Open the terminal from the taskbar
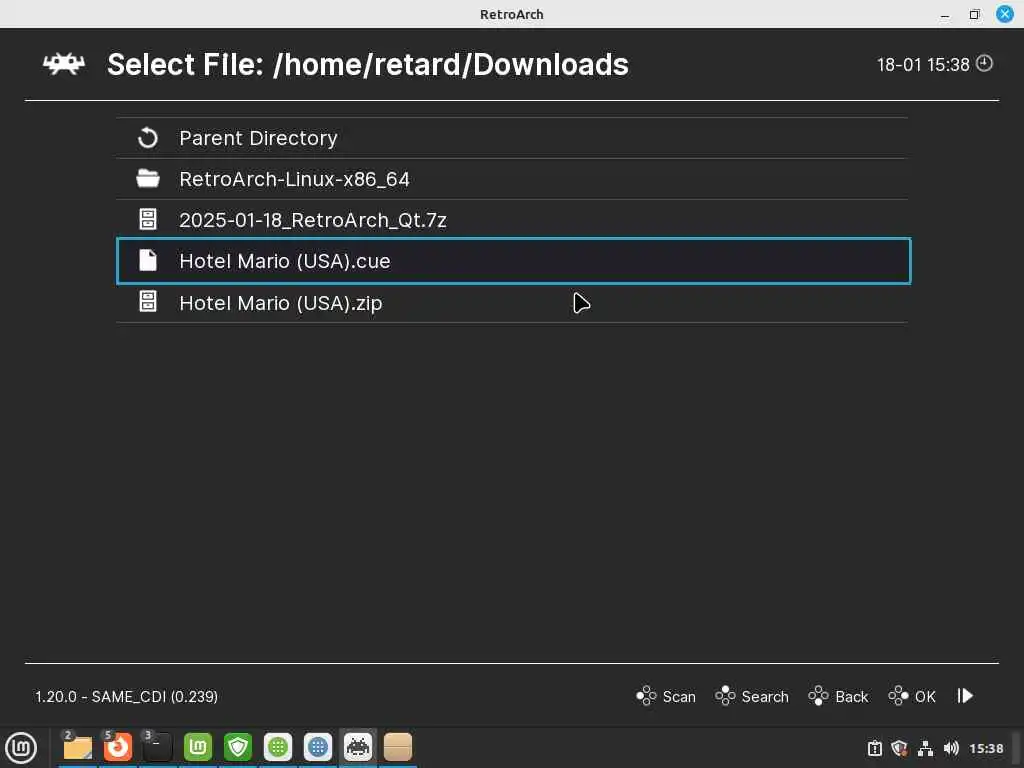The width and height of the screenshot is (1024, 768). coord(157,747)
